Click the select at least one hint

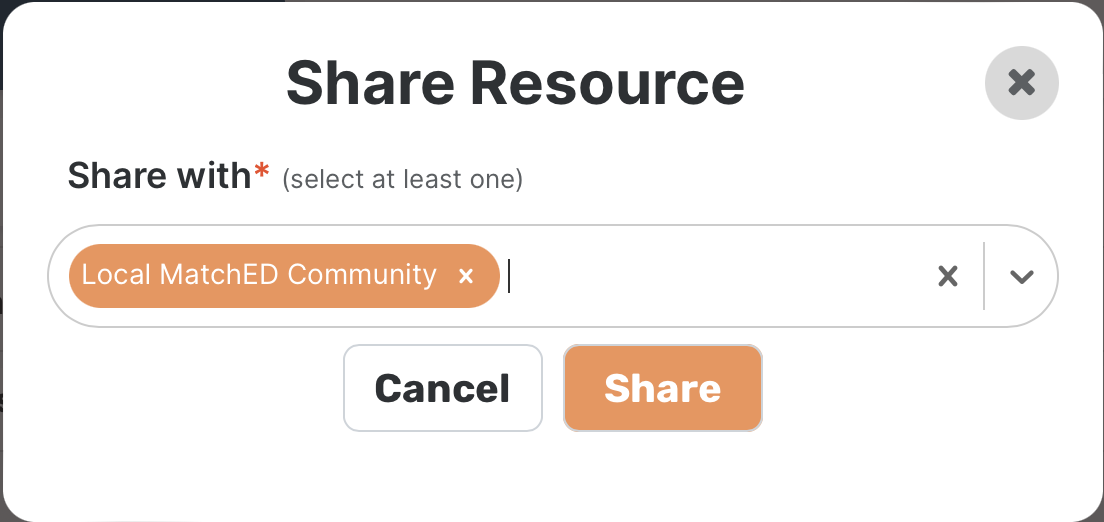[x=402, y=180]
